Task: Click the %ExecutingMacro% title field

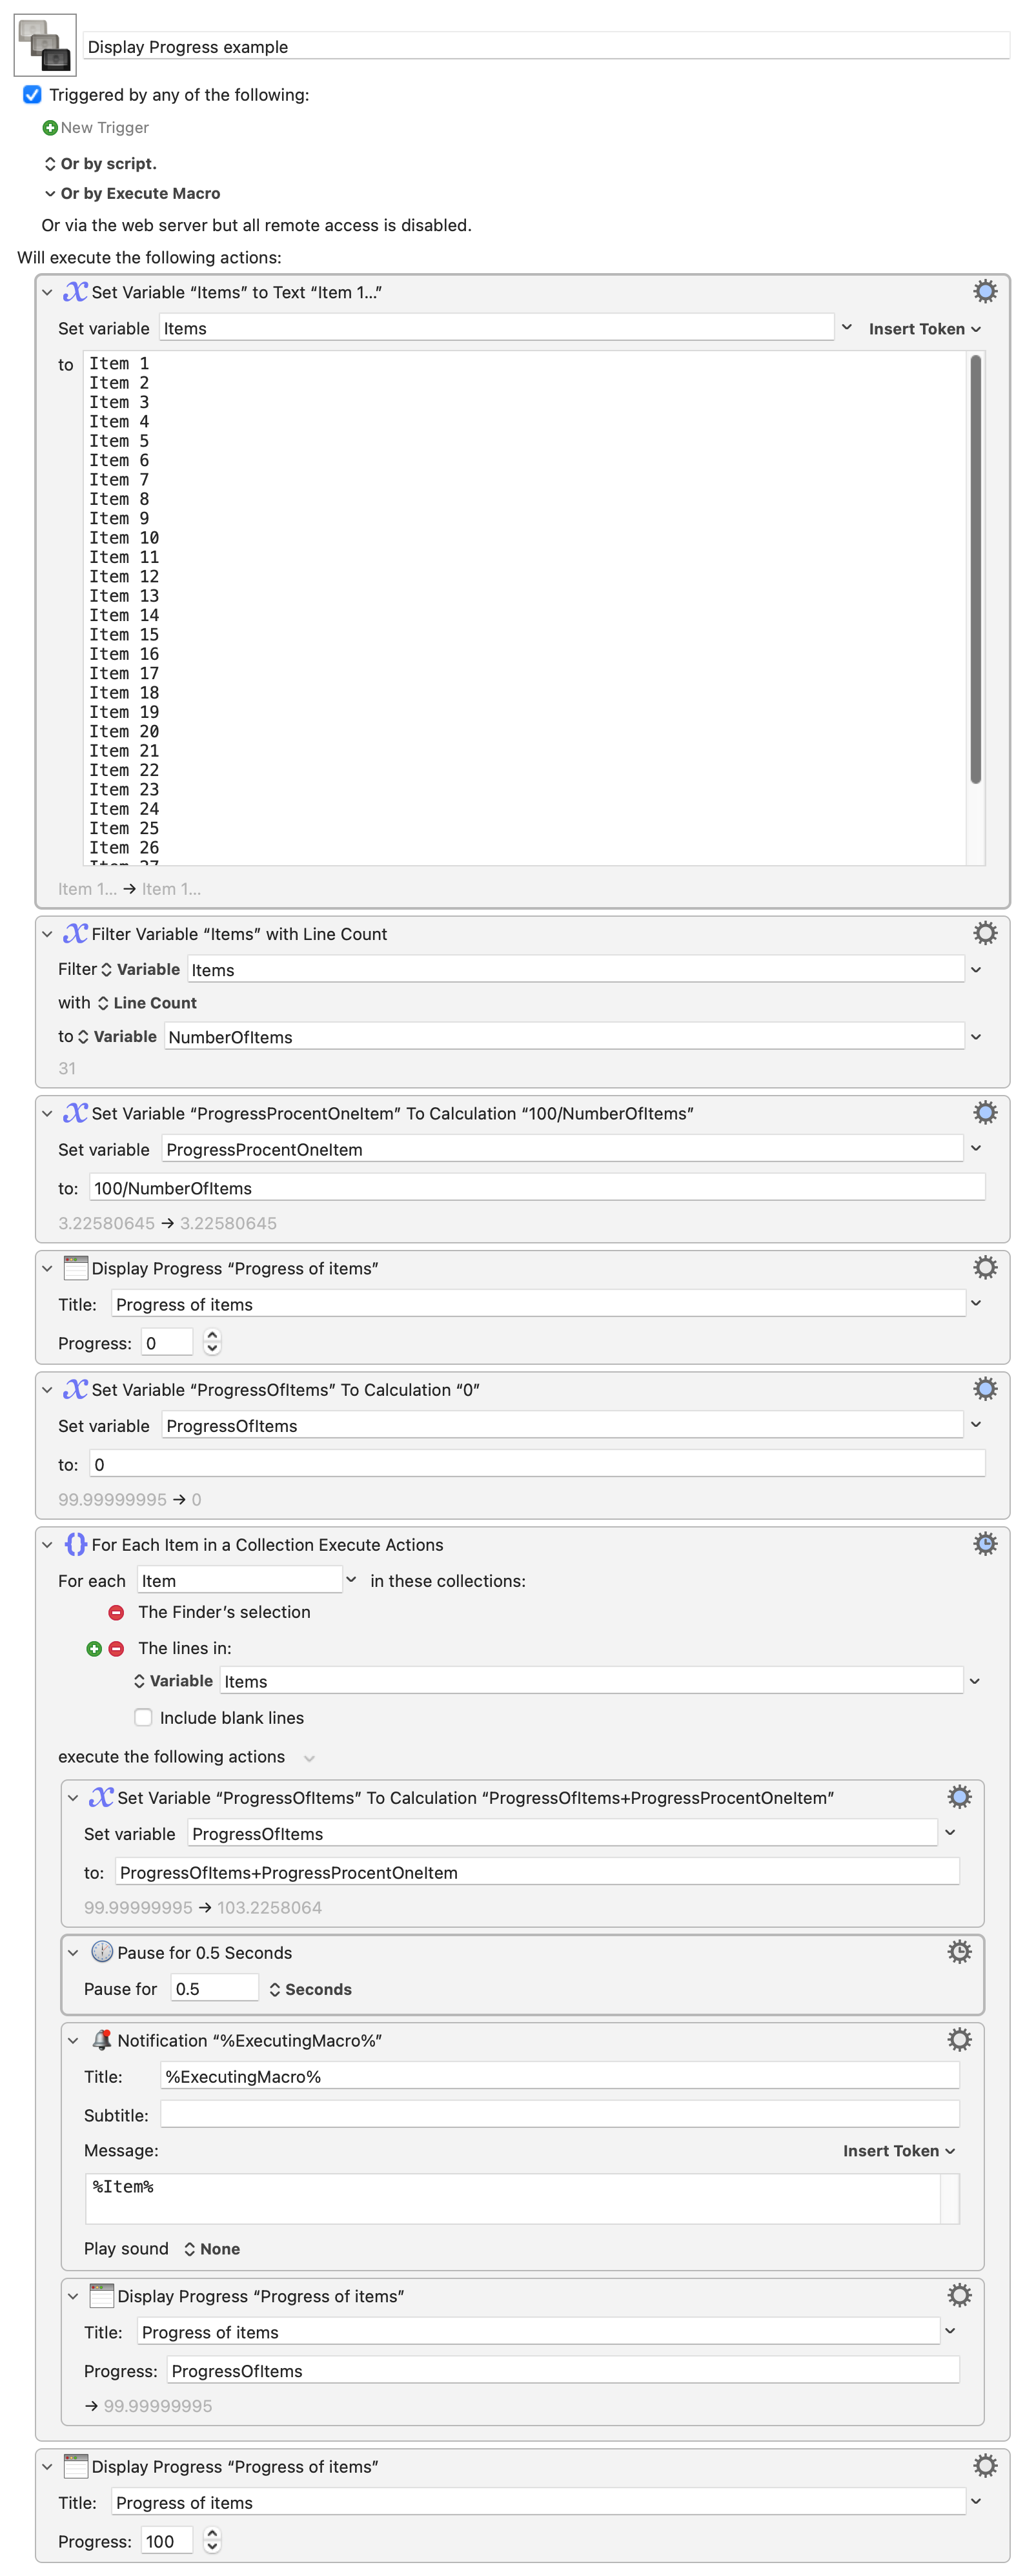Action: 559,2075
